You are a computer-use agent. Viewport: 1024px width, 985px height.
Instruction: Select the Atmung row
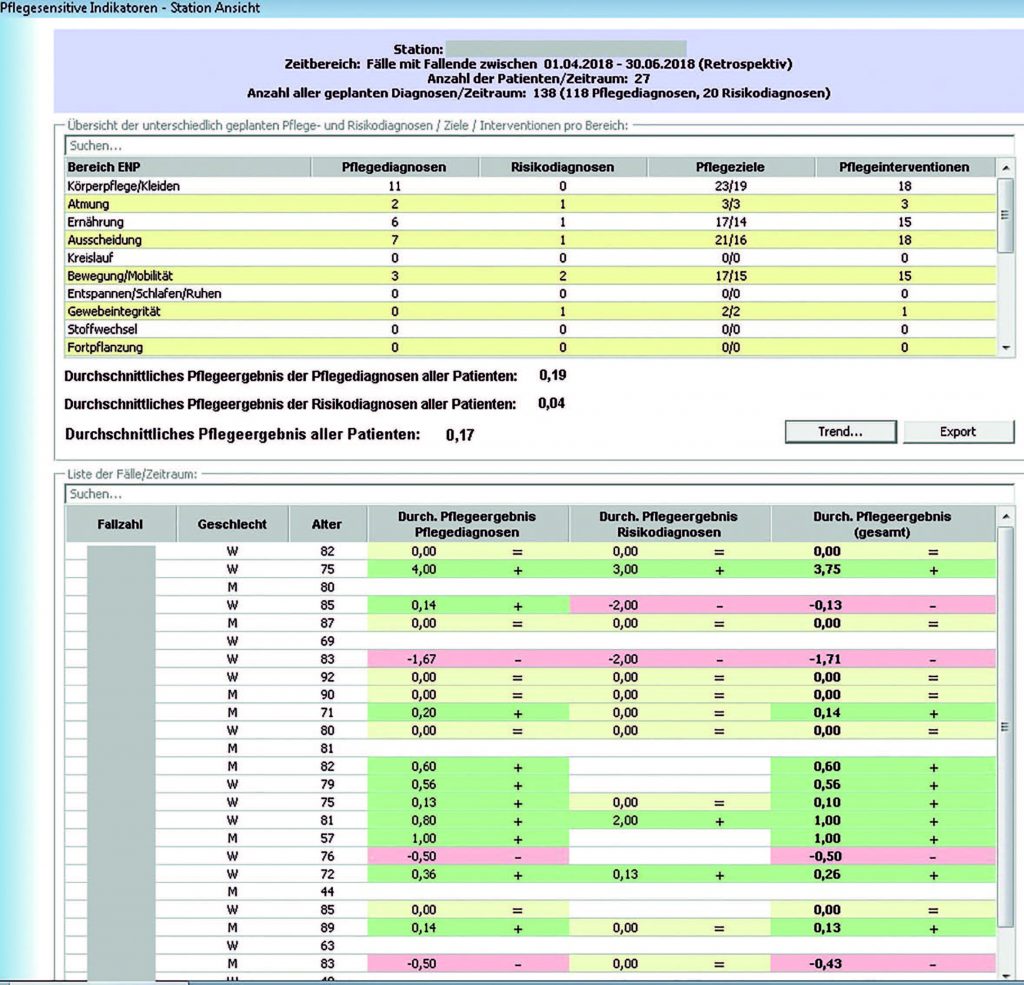point(530,204)
